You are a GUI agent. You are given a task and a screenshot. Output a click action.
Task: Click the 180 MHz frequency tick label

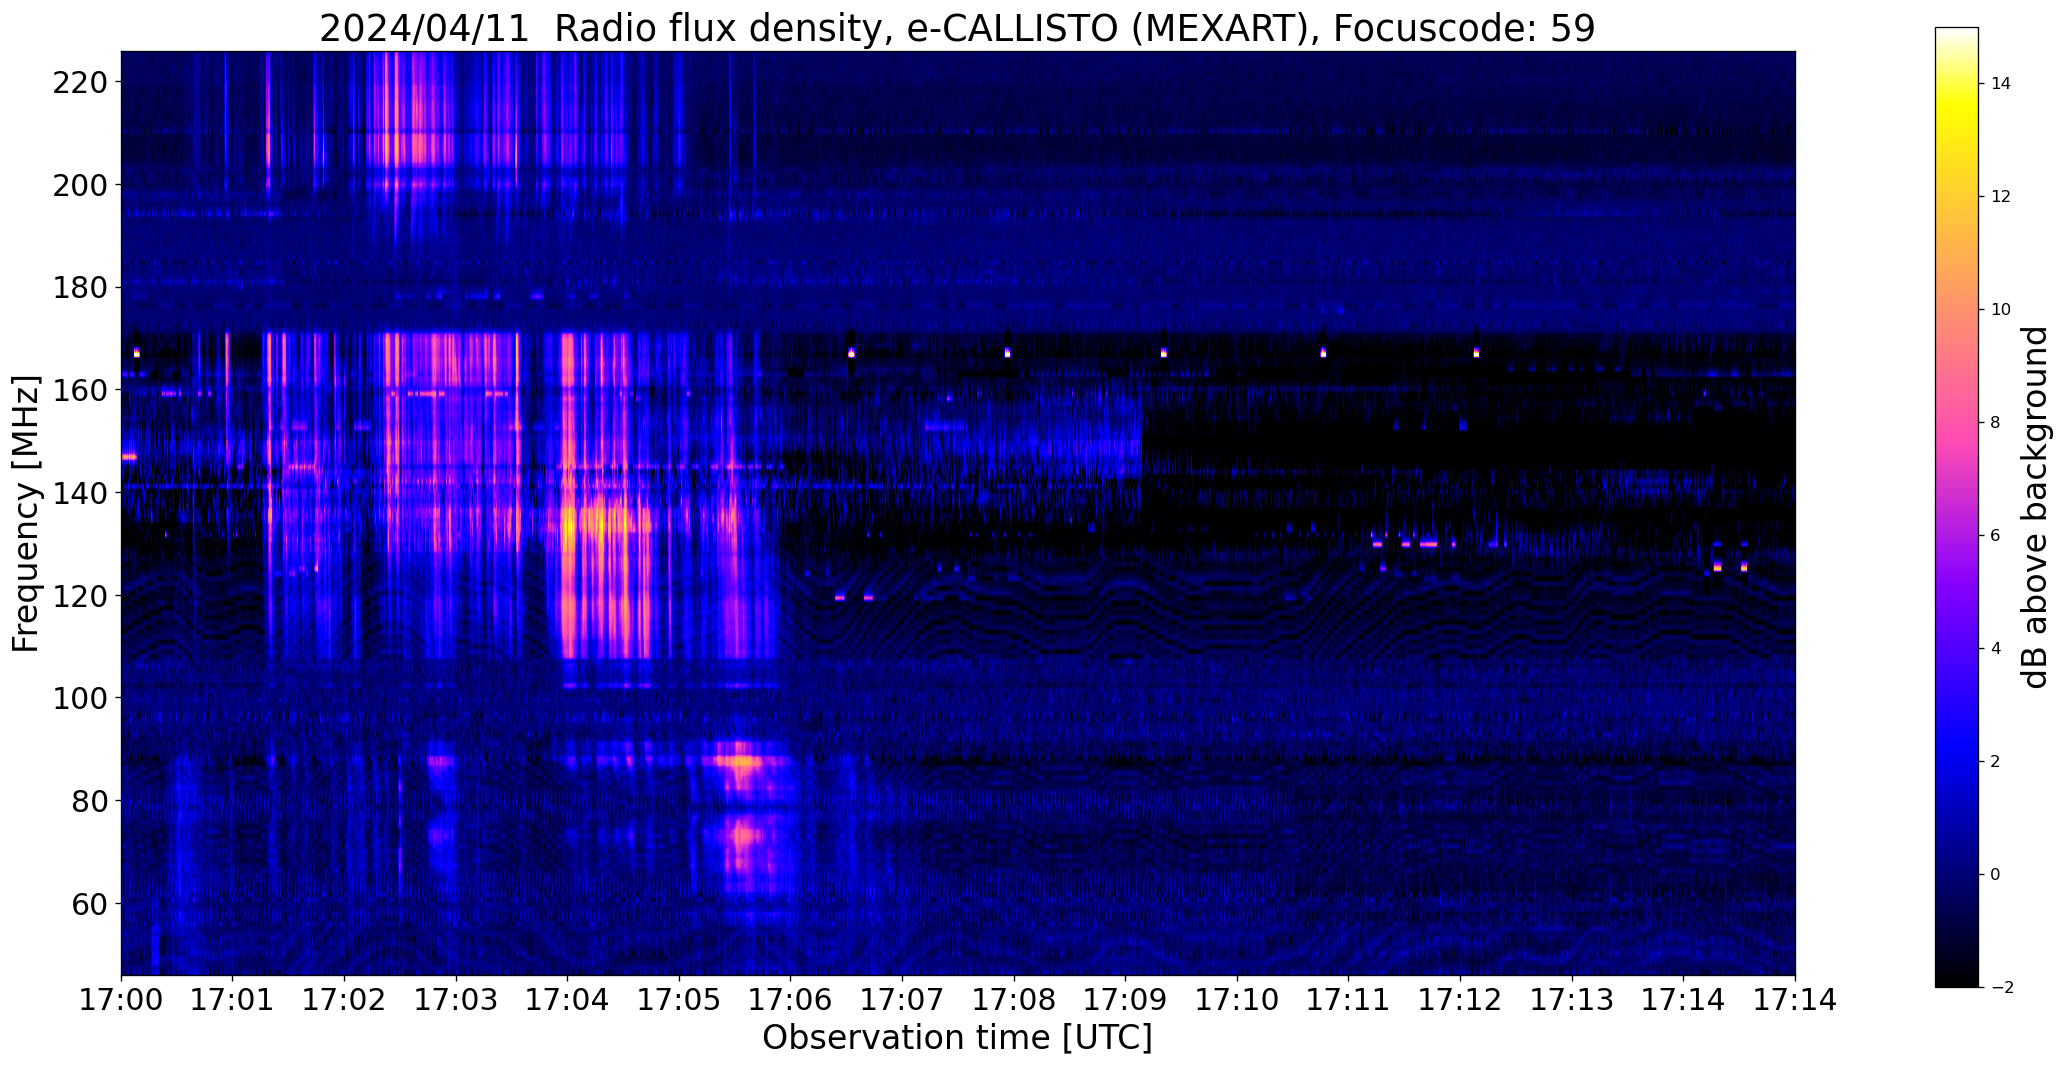(80, 288)
